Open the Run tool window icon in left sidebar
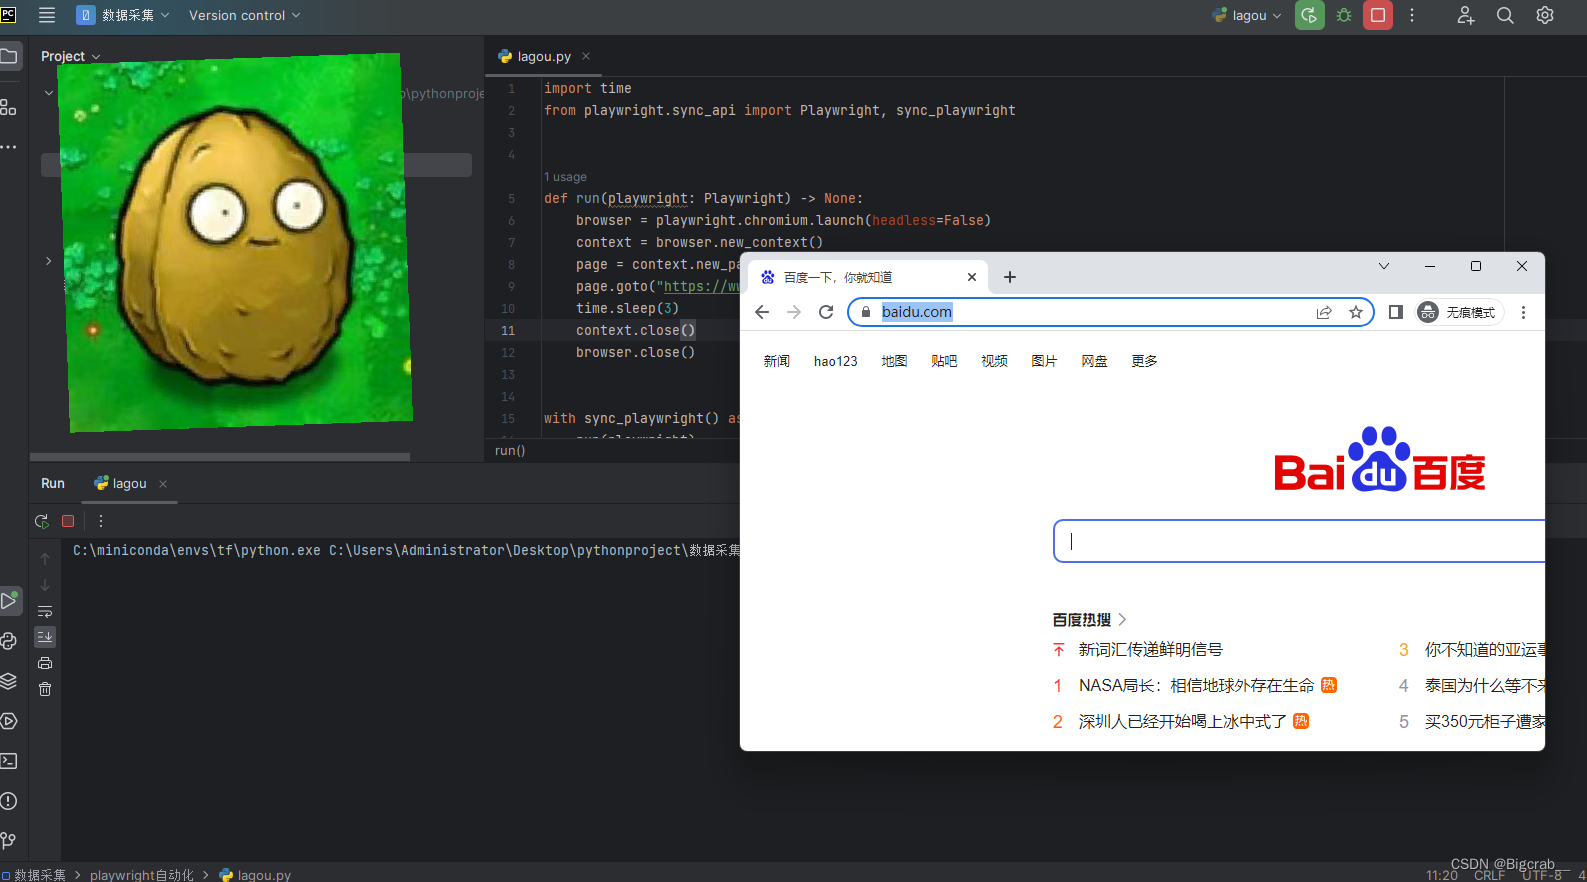The height and width of the screenshot is (882, 1587). (x=10, y=601)
